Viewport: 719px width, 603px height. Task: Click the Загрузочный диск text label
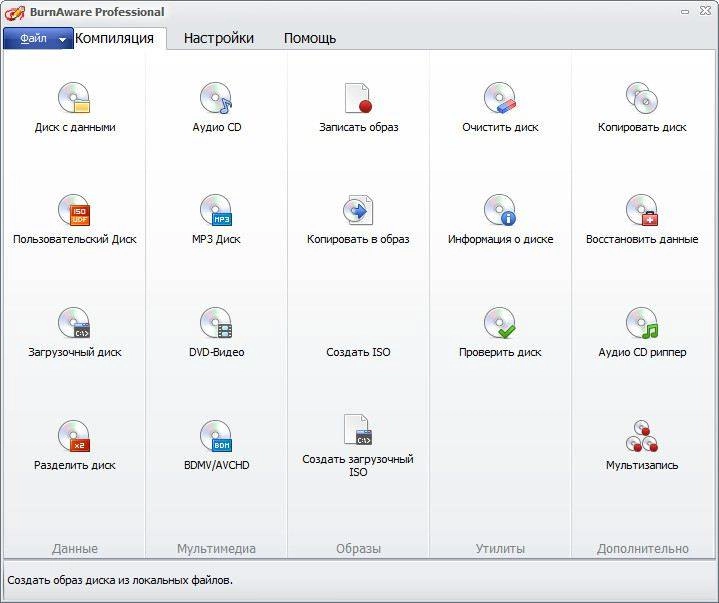[75, 352]
